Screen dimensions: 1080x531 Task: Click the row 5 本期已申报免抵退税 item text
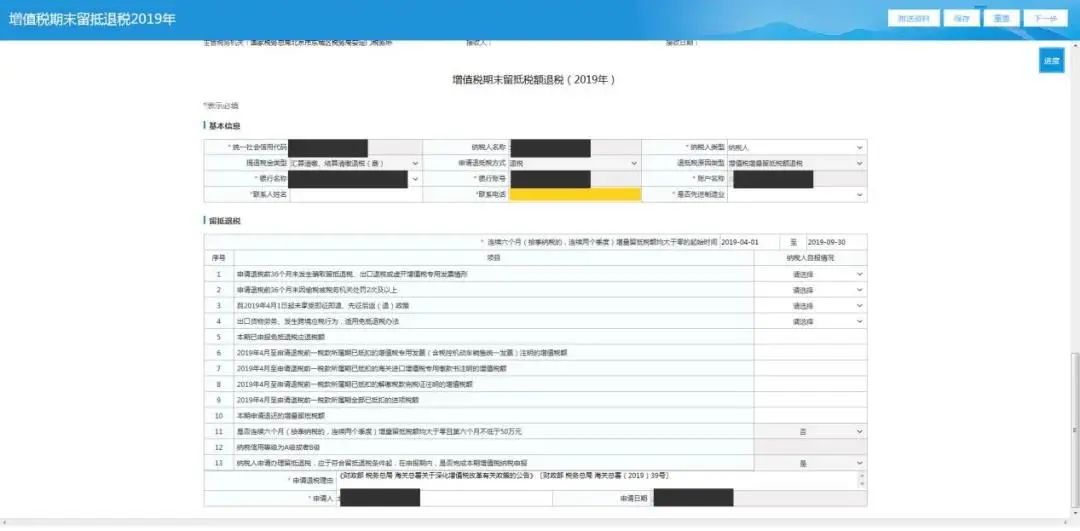[281, 337]
